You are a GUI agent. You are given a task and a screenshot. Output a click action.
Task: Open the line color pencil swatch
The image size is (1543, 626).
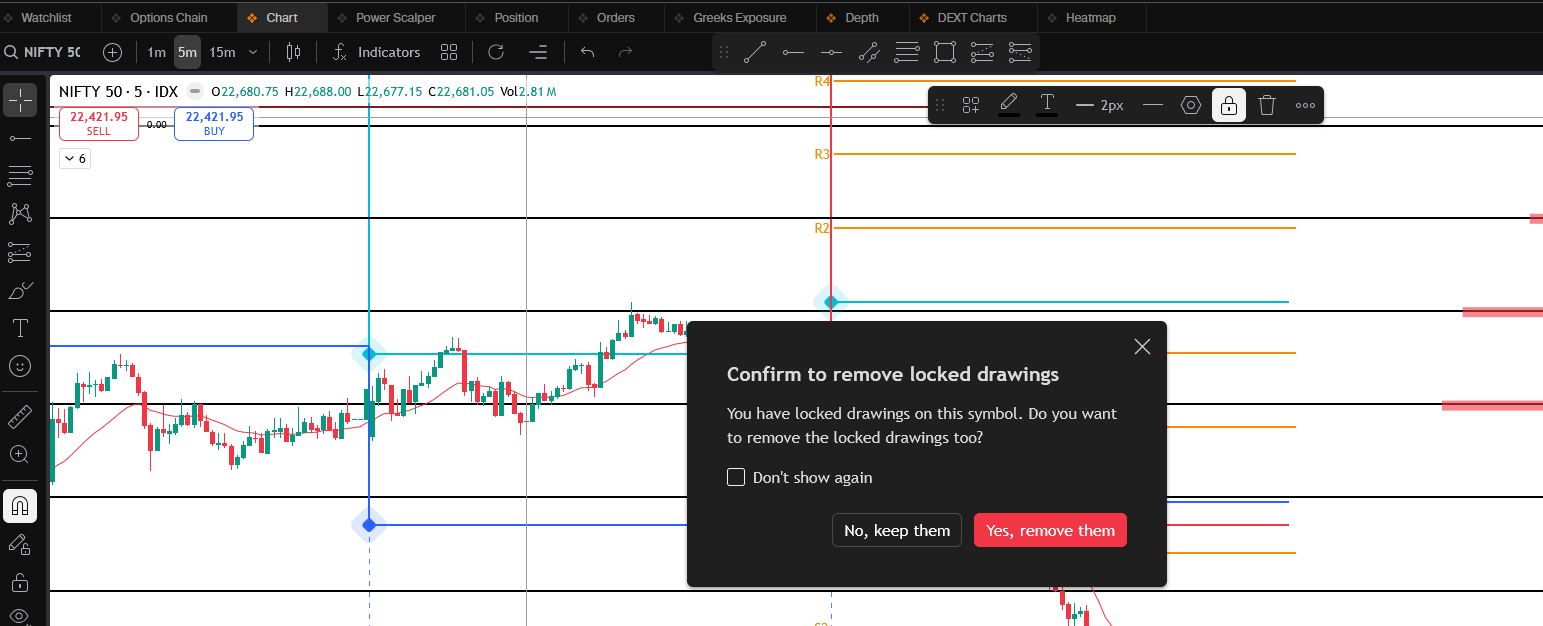pos(1008,104)
